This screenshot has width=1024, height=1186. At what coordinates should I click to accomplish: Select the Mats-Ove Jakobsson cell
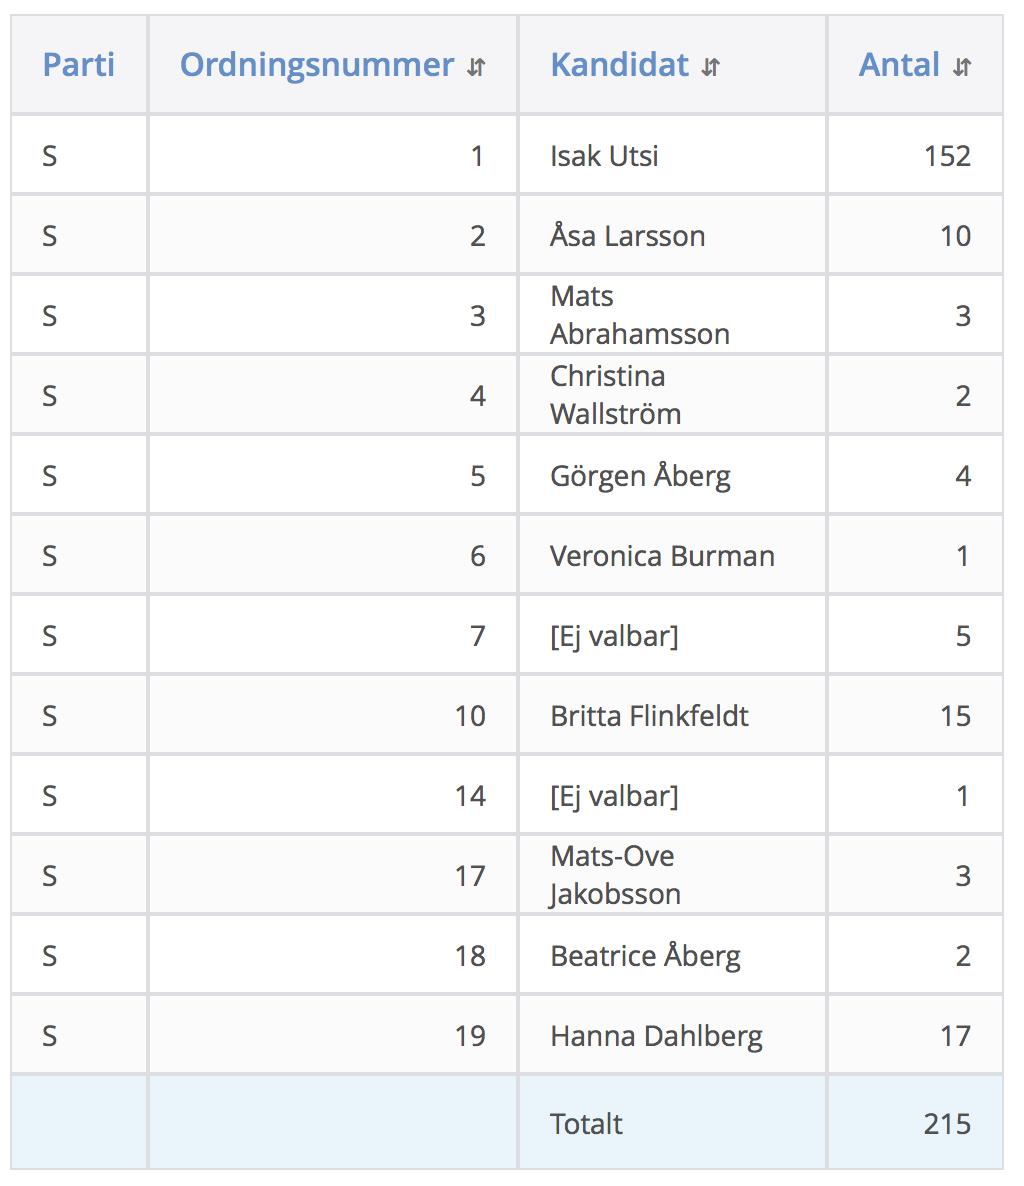coord(672,875)
